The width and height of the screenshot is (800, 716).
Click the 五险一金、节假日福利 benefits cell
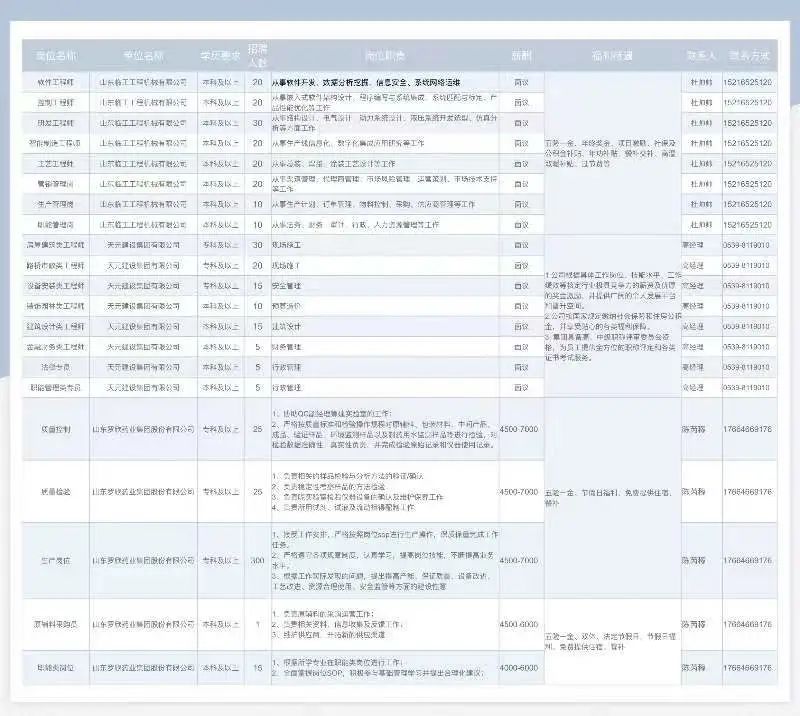pyautogui.click(x=612, y=498)
